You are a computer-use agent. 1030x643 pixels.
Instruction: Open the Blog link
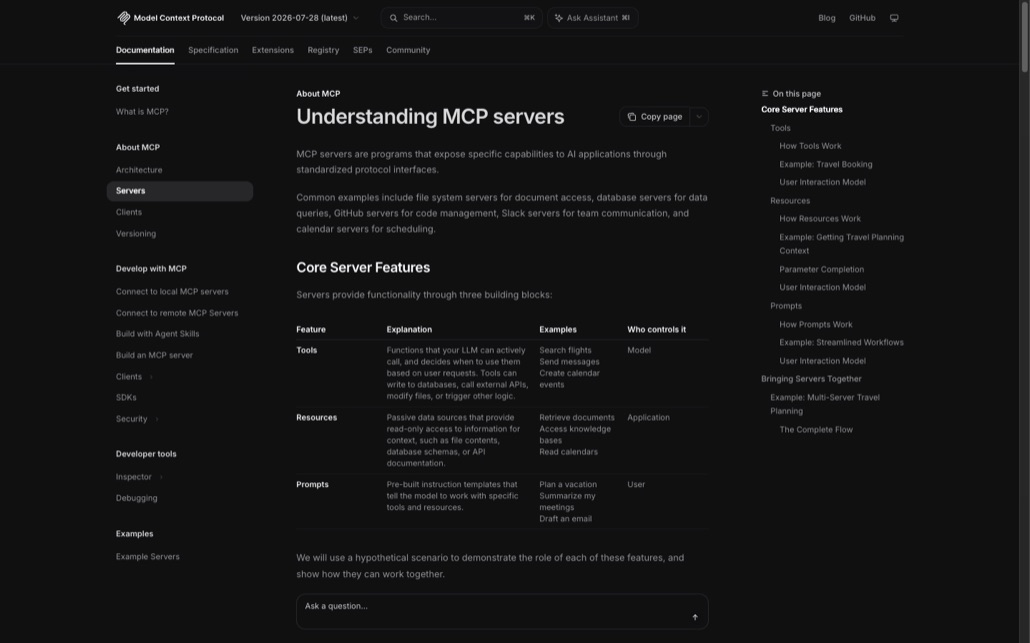pos(827,18)
